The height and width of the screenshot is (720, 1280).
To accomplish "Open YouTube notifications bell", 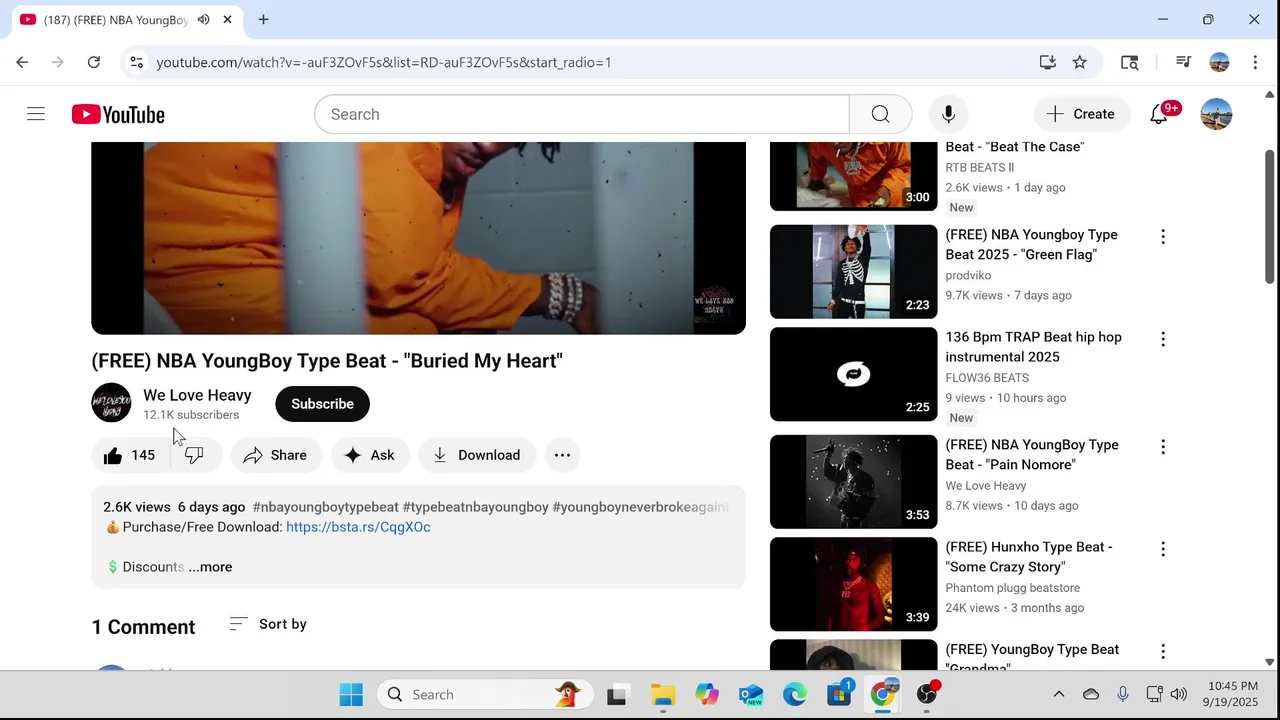I will click(1159, 114).
